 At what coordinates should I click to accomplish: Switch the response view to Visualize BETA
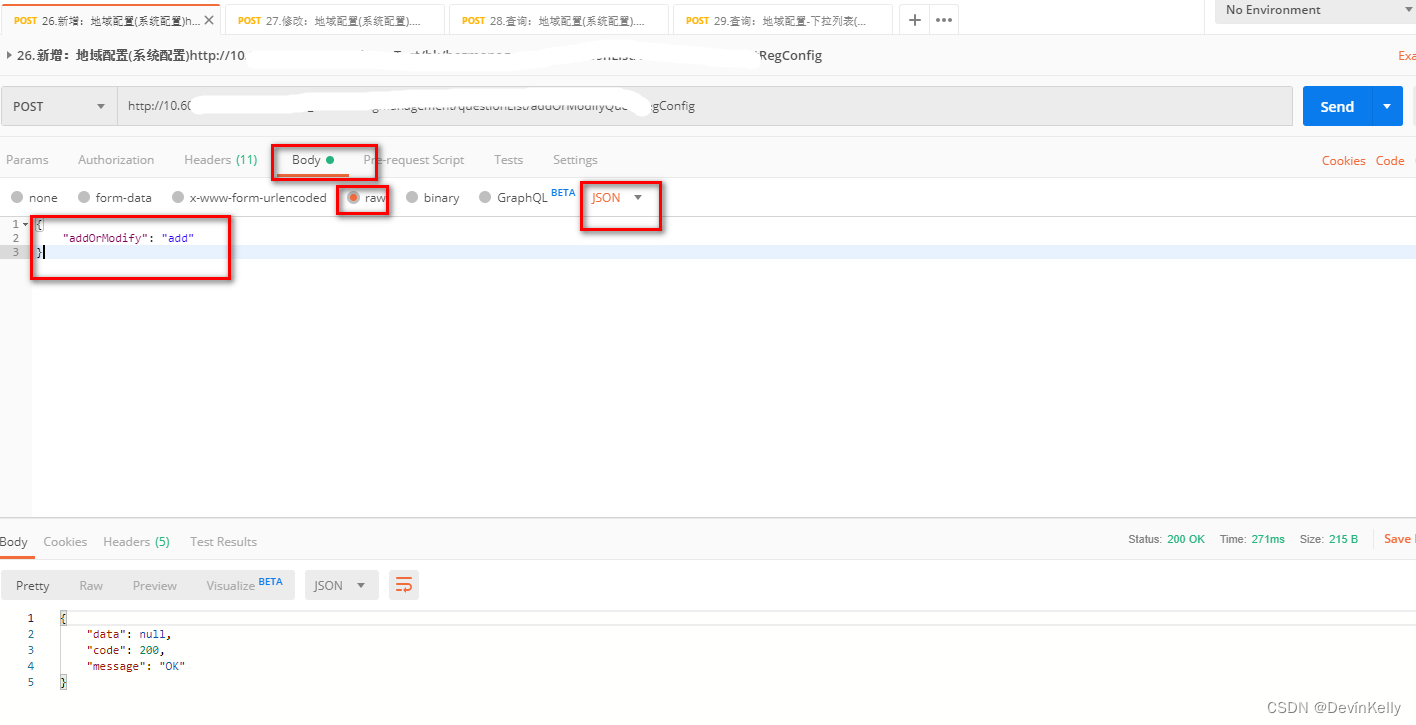tap(244, 585)
